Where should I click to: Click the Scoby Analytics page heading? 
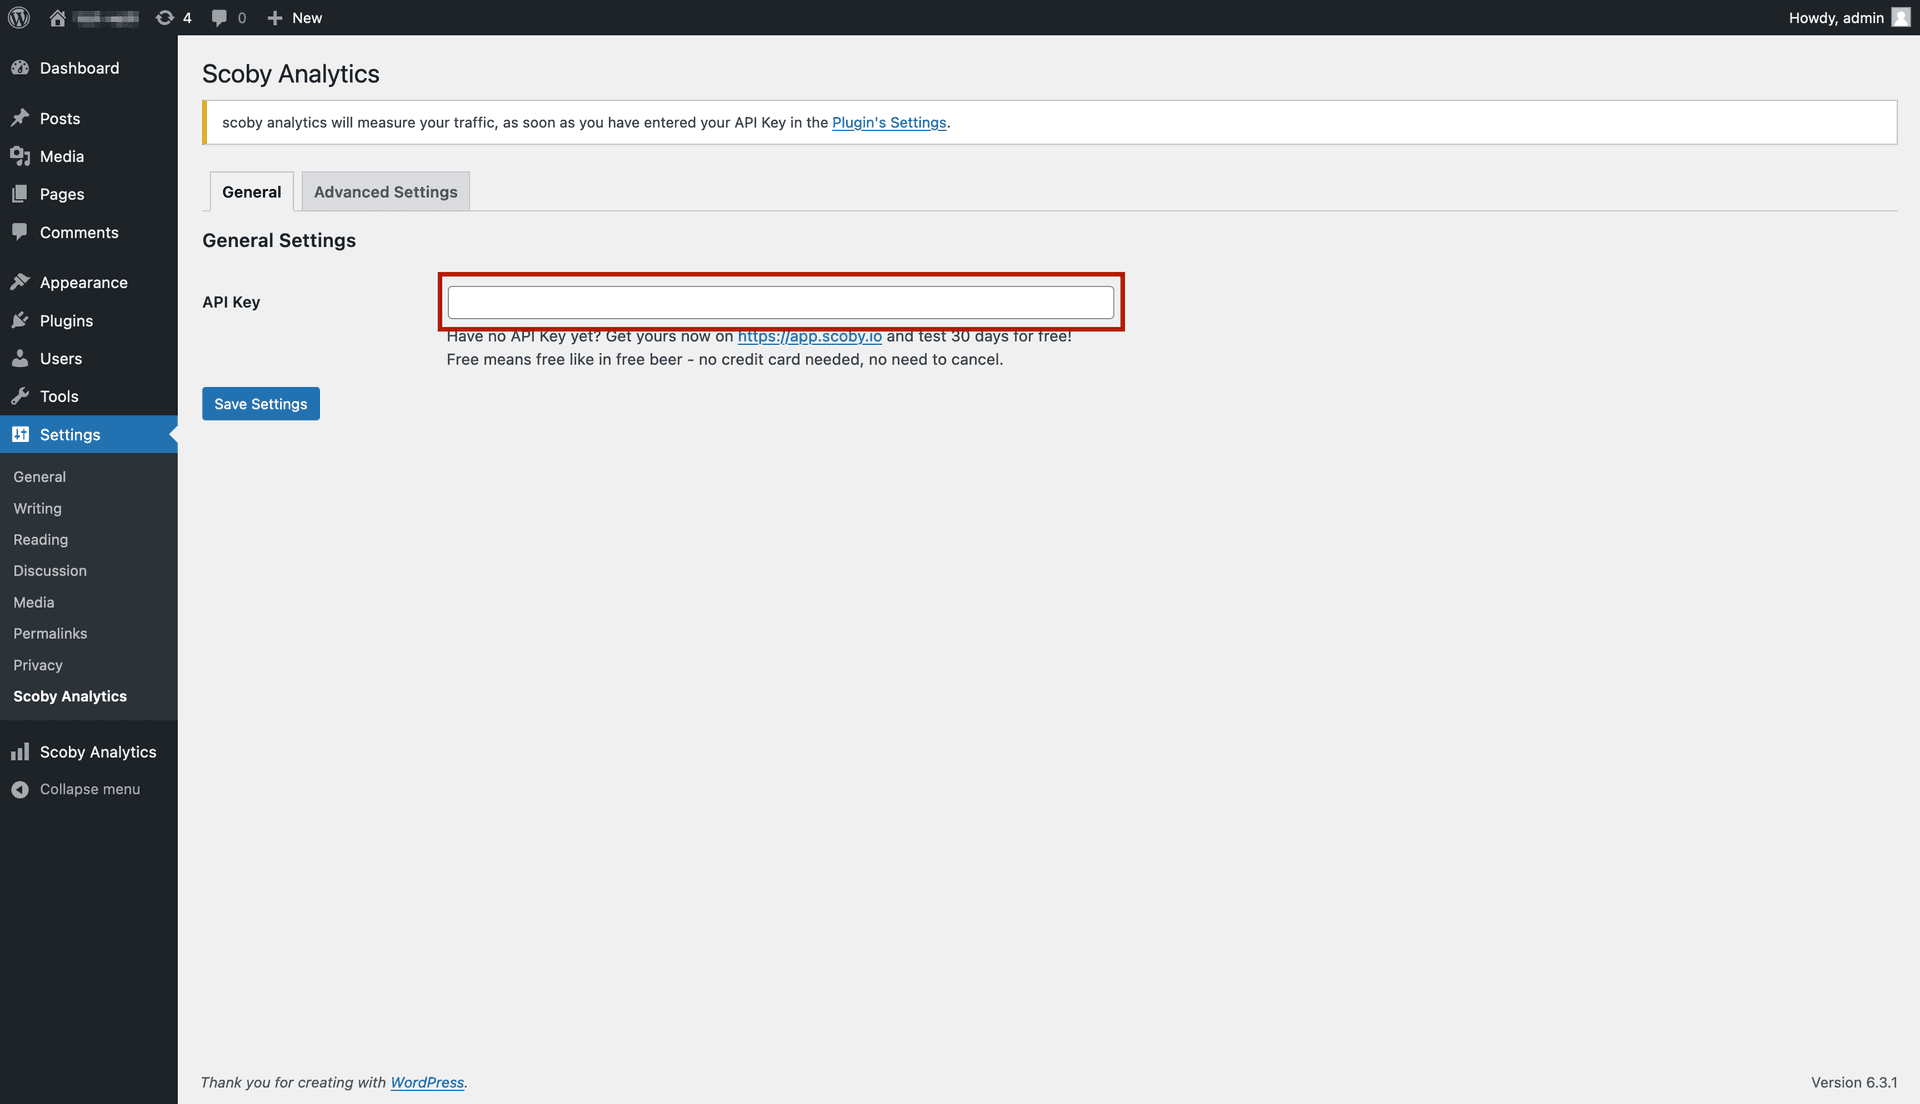click(291, 74)
